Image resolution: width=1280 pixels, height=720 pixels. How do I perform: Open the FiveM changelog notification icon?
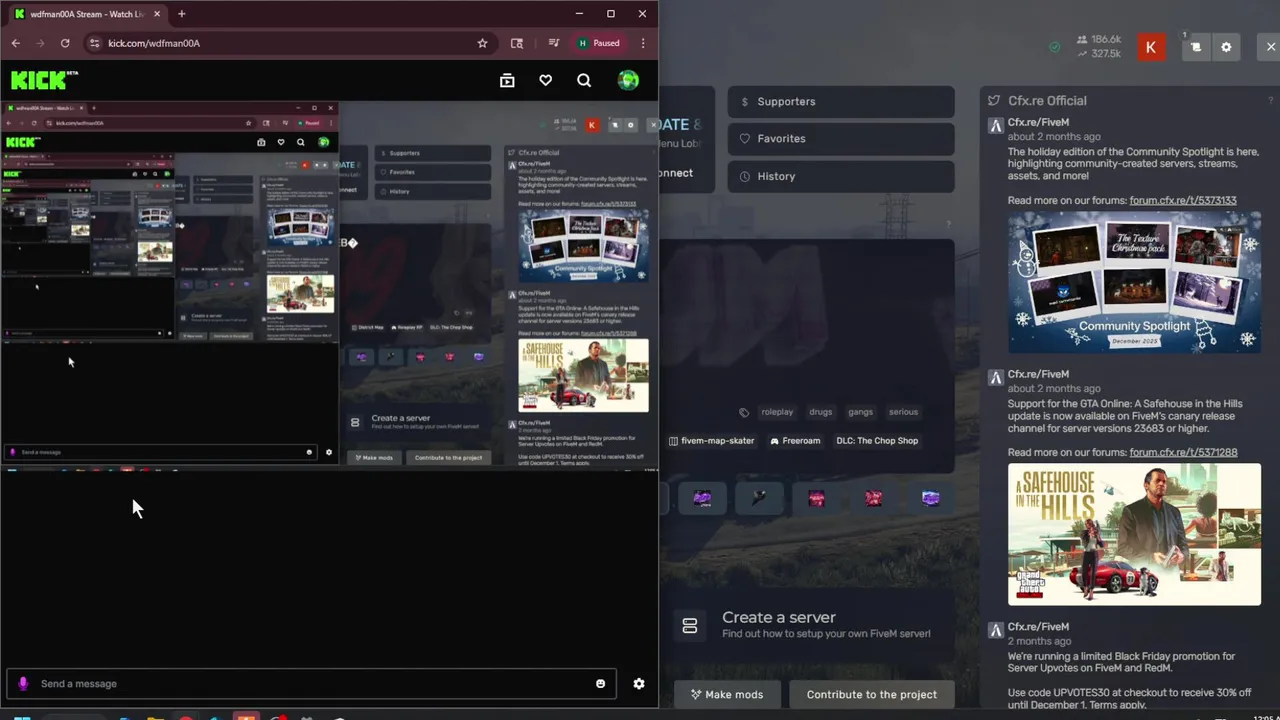(x=1195, y=47)
